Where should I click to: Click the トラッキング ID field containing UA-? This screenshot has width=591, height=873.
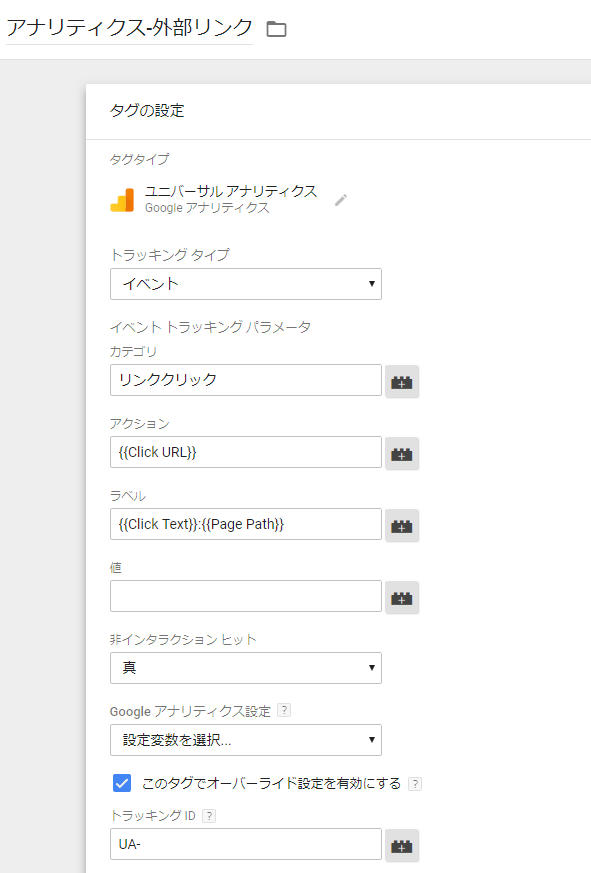point(246,844)
